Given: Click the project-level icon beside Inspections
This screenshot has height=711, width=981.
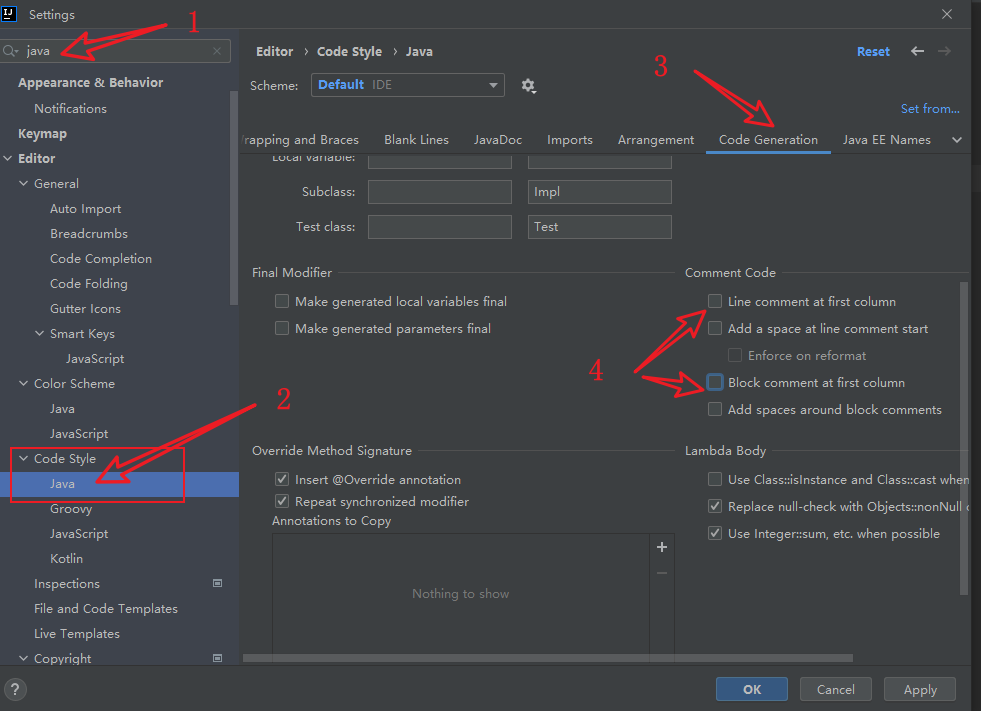Looking at the screenshot, I should click(x=218, y=583).
